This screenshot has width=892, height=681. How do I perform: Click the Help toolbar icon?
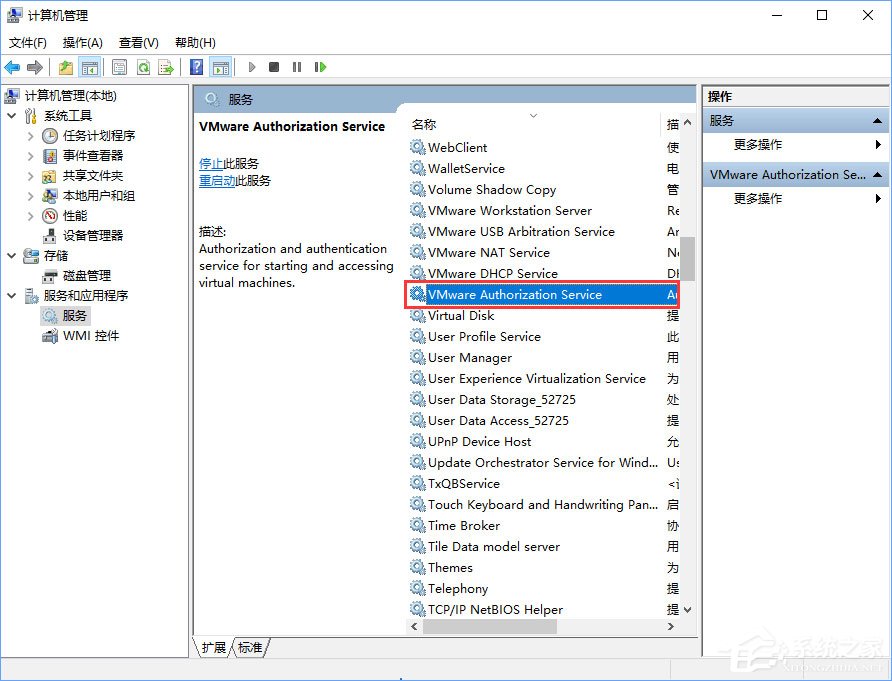click(x=194, y=67)
